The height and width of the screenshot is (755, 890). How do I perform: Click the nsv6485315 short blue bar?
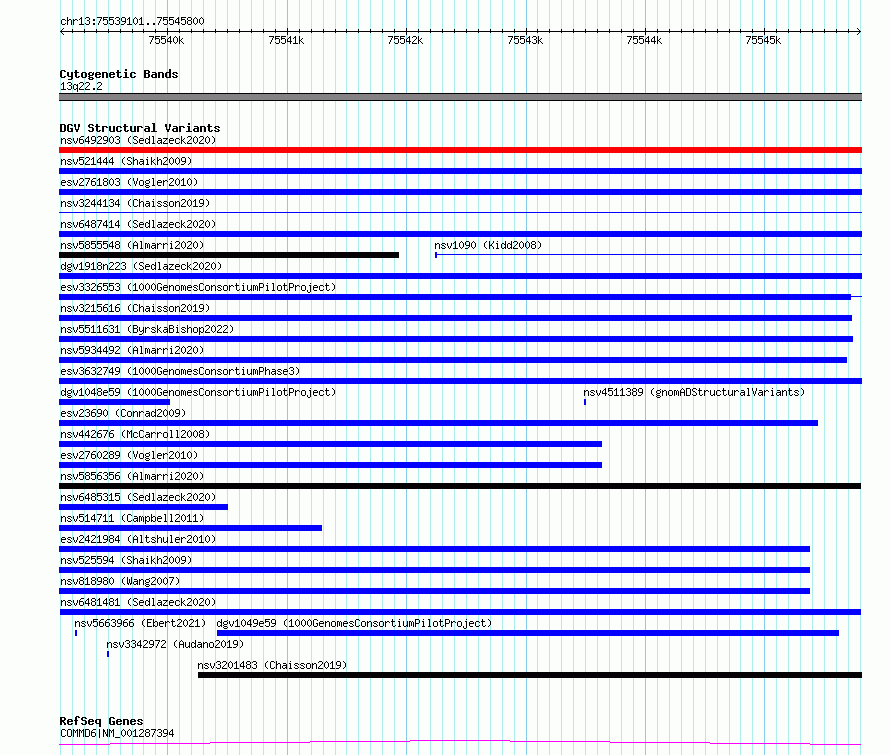pos(143,507)
